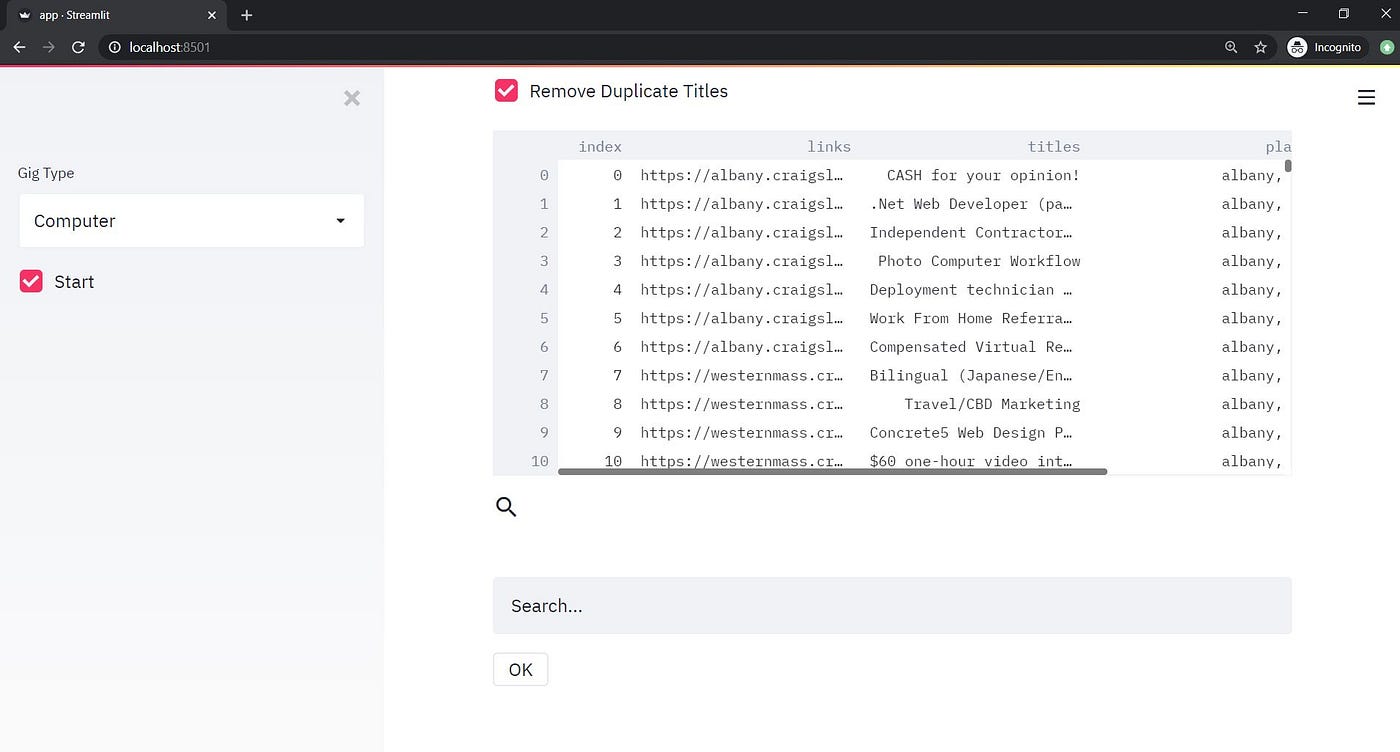Viewport: 1400px width, 752px height.
Task: Click the albany place cell in row 3
Action: click(1251, 261)
